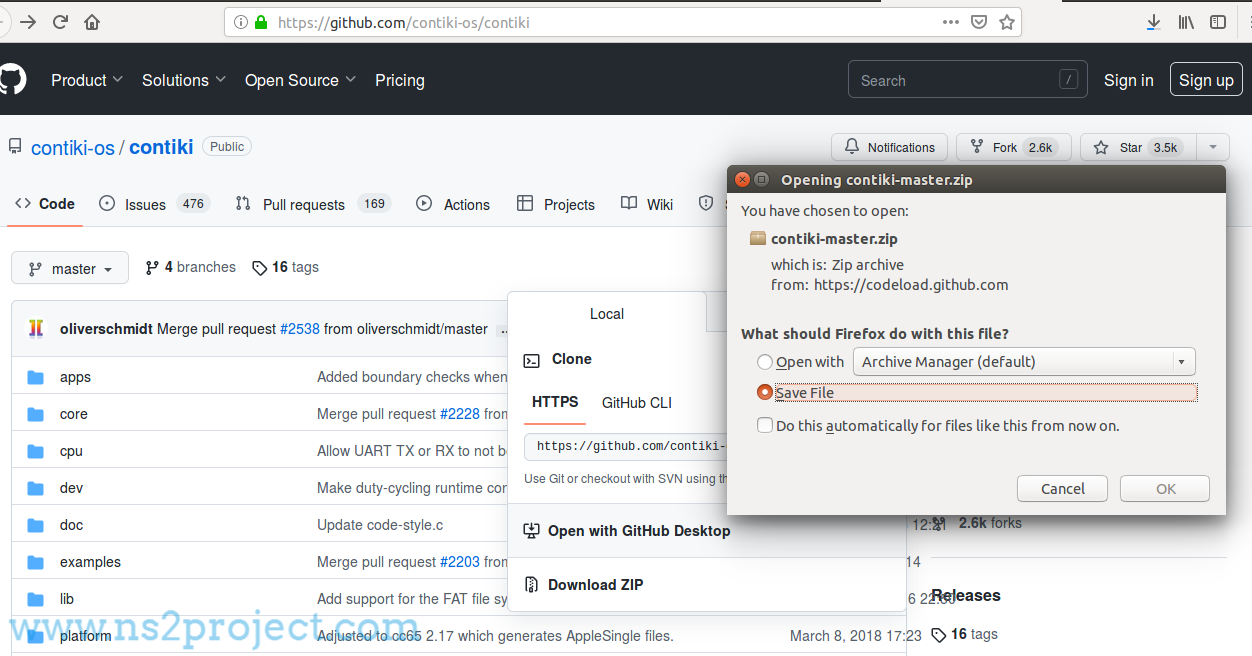The image size is (1252, 656).
Task: Bookmark this page with star icon
Action: pos(1007,22)
